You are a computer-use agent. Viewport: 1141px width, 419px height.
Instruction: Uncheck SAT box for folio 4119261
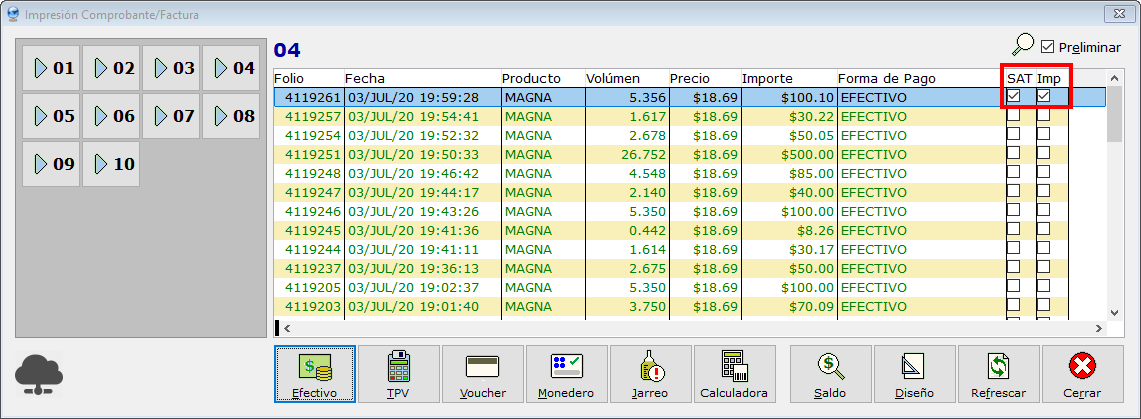click(x=1014, y=97)
